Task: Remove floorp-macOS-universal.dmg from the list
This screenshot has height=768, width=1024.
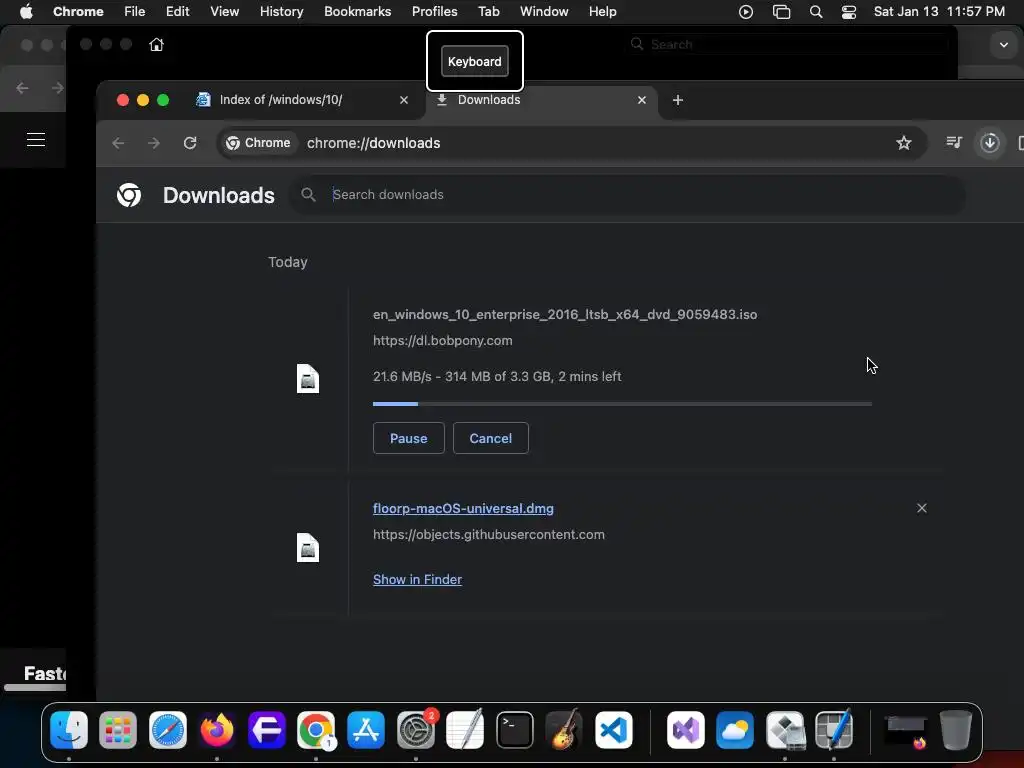Action: (x=921, y=508)
